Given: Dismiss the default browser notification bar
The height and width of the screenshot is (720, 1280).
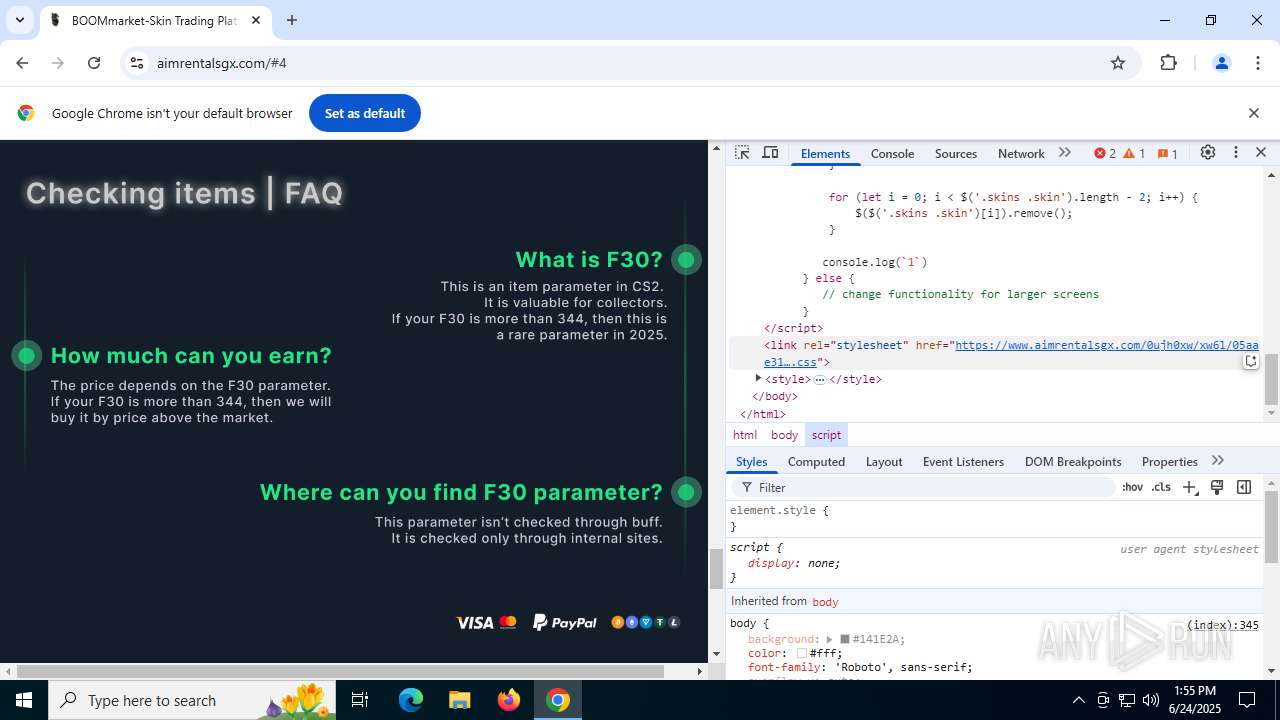Looking at the screenshot, I should coord(1253,113).
